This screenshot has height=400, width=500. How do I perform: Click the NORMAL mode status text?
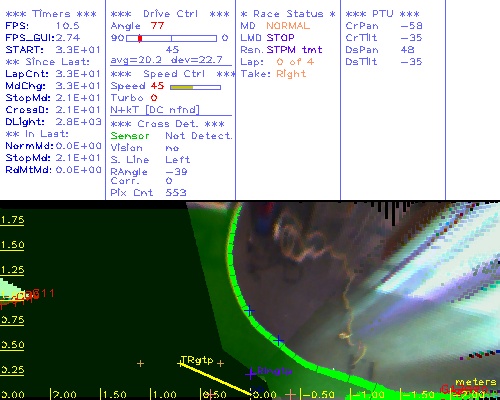288,26
